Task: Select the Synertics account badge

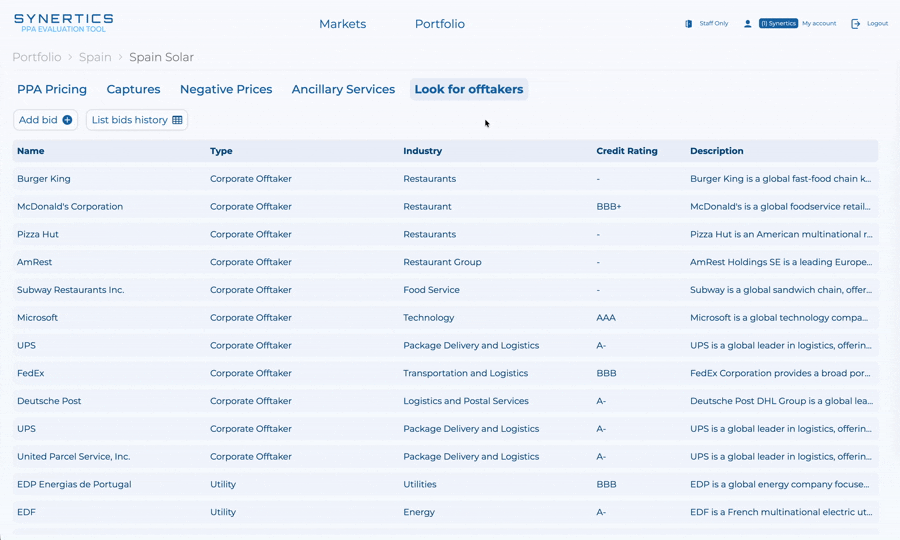Action: pyautogui.click(x=778, y=23)
